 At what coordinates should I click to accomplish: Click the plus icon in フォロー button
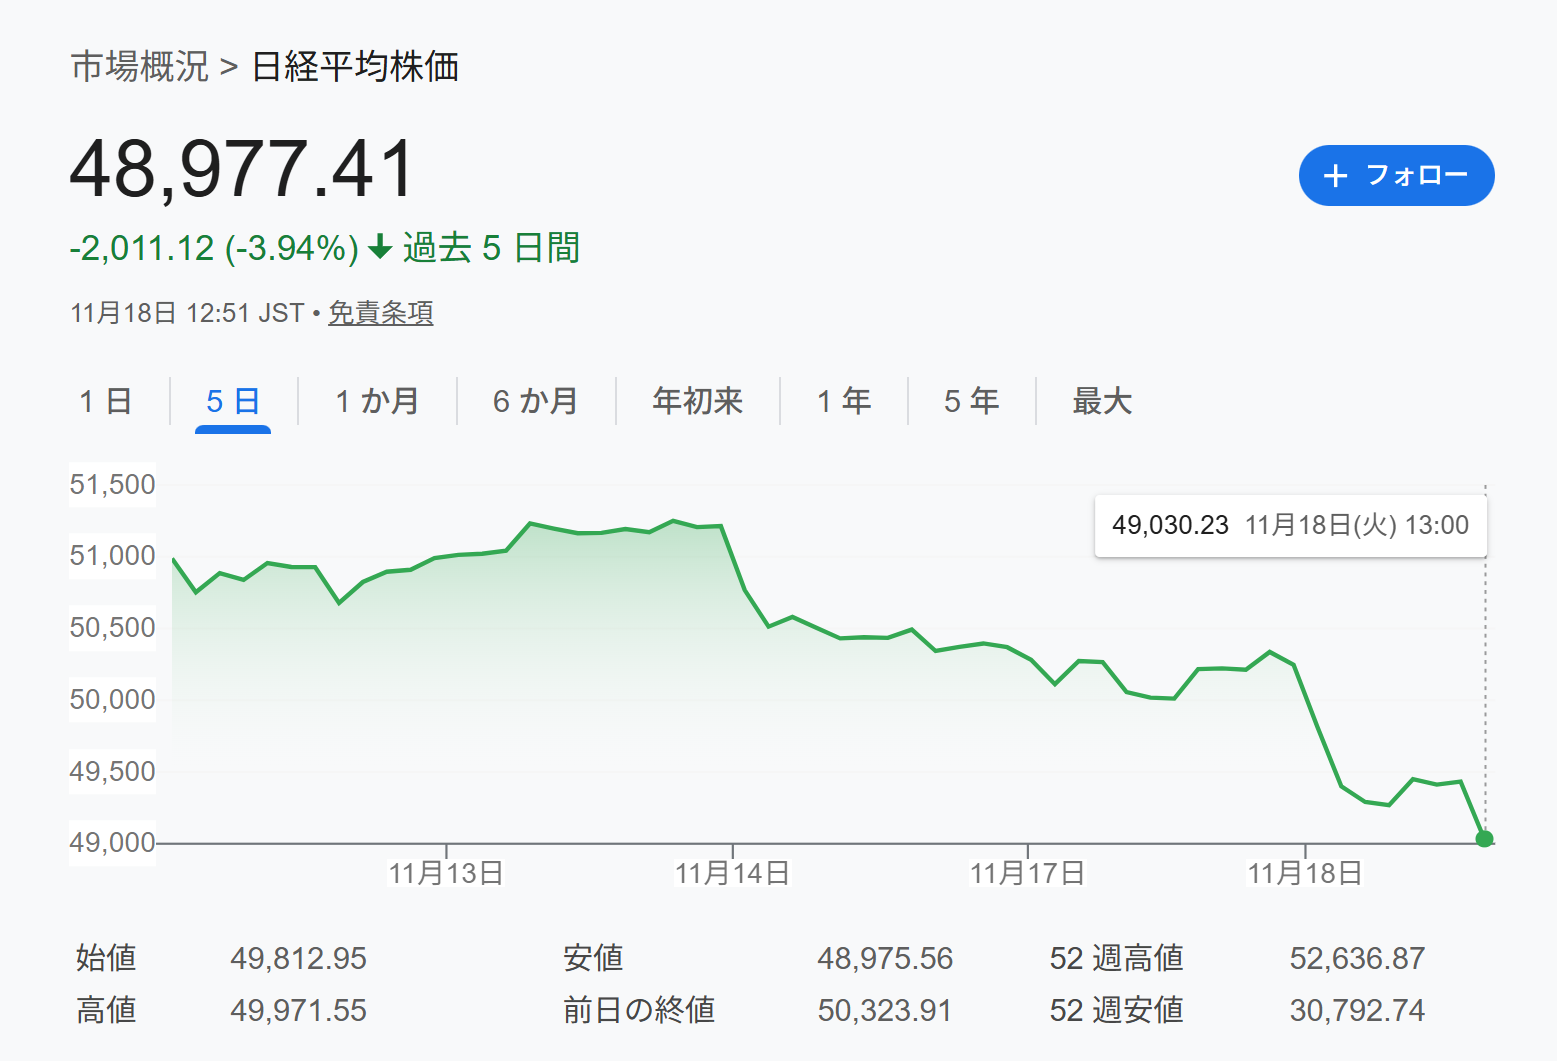1335,177
